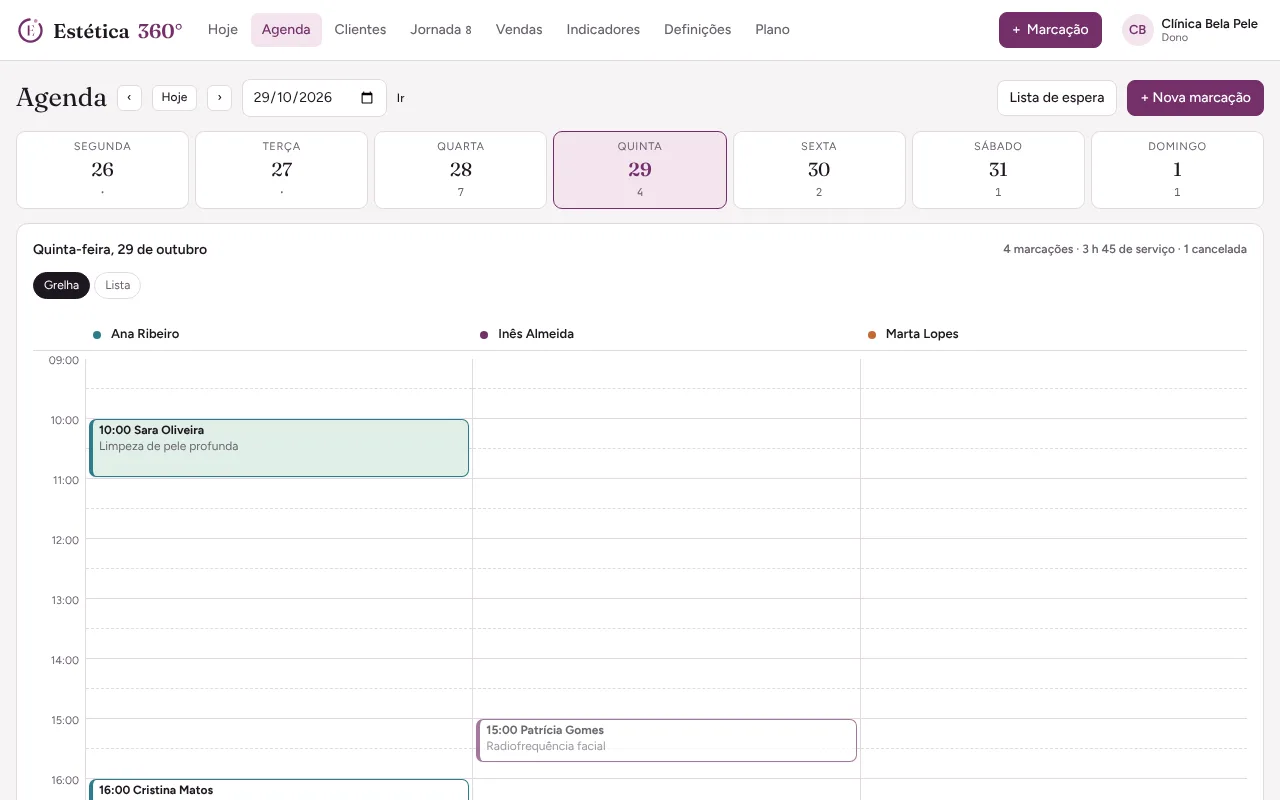This screenshot has height=800, width=1280.
Task: Click the Estética 360° logo icon
Action: [31, 30]
